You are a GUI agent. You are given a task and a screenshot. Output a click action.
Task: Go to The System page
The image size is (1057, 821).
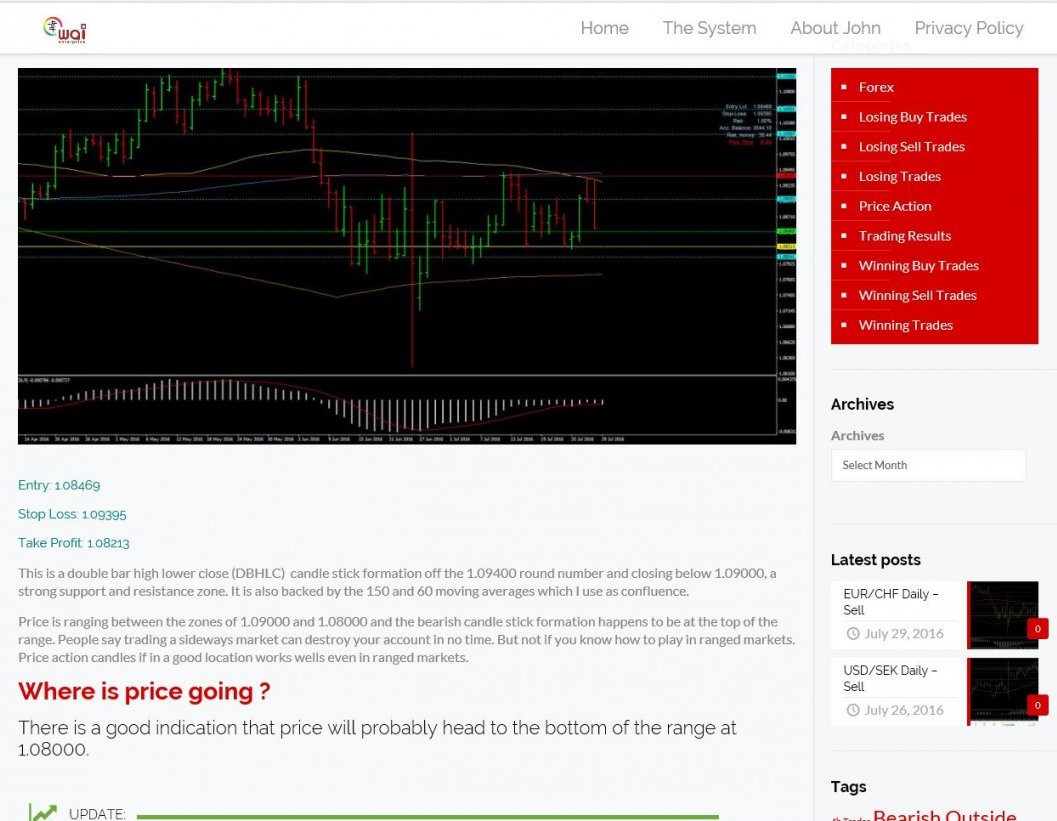point(709,28)
